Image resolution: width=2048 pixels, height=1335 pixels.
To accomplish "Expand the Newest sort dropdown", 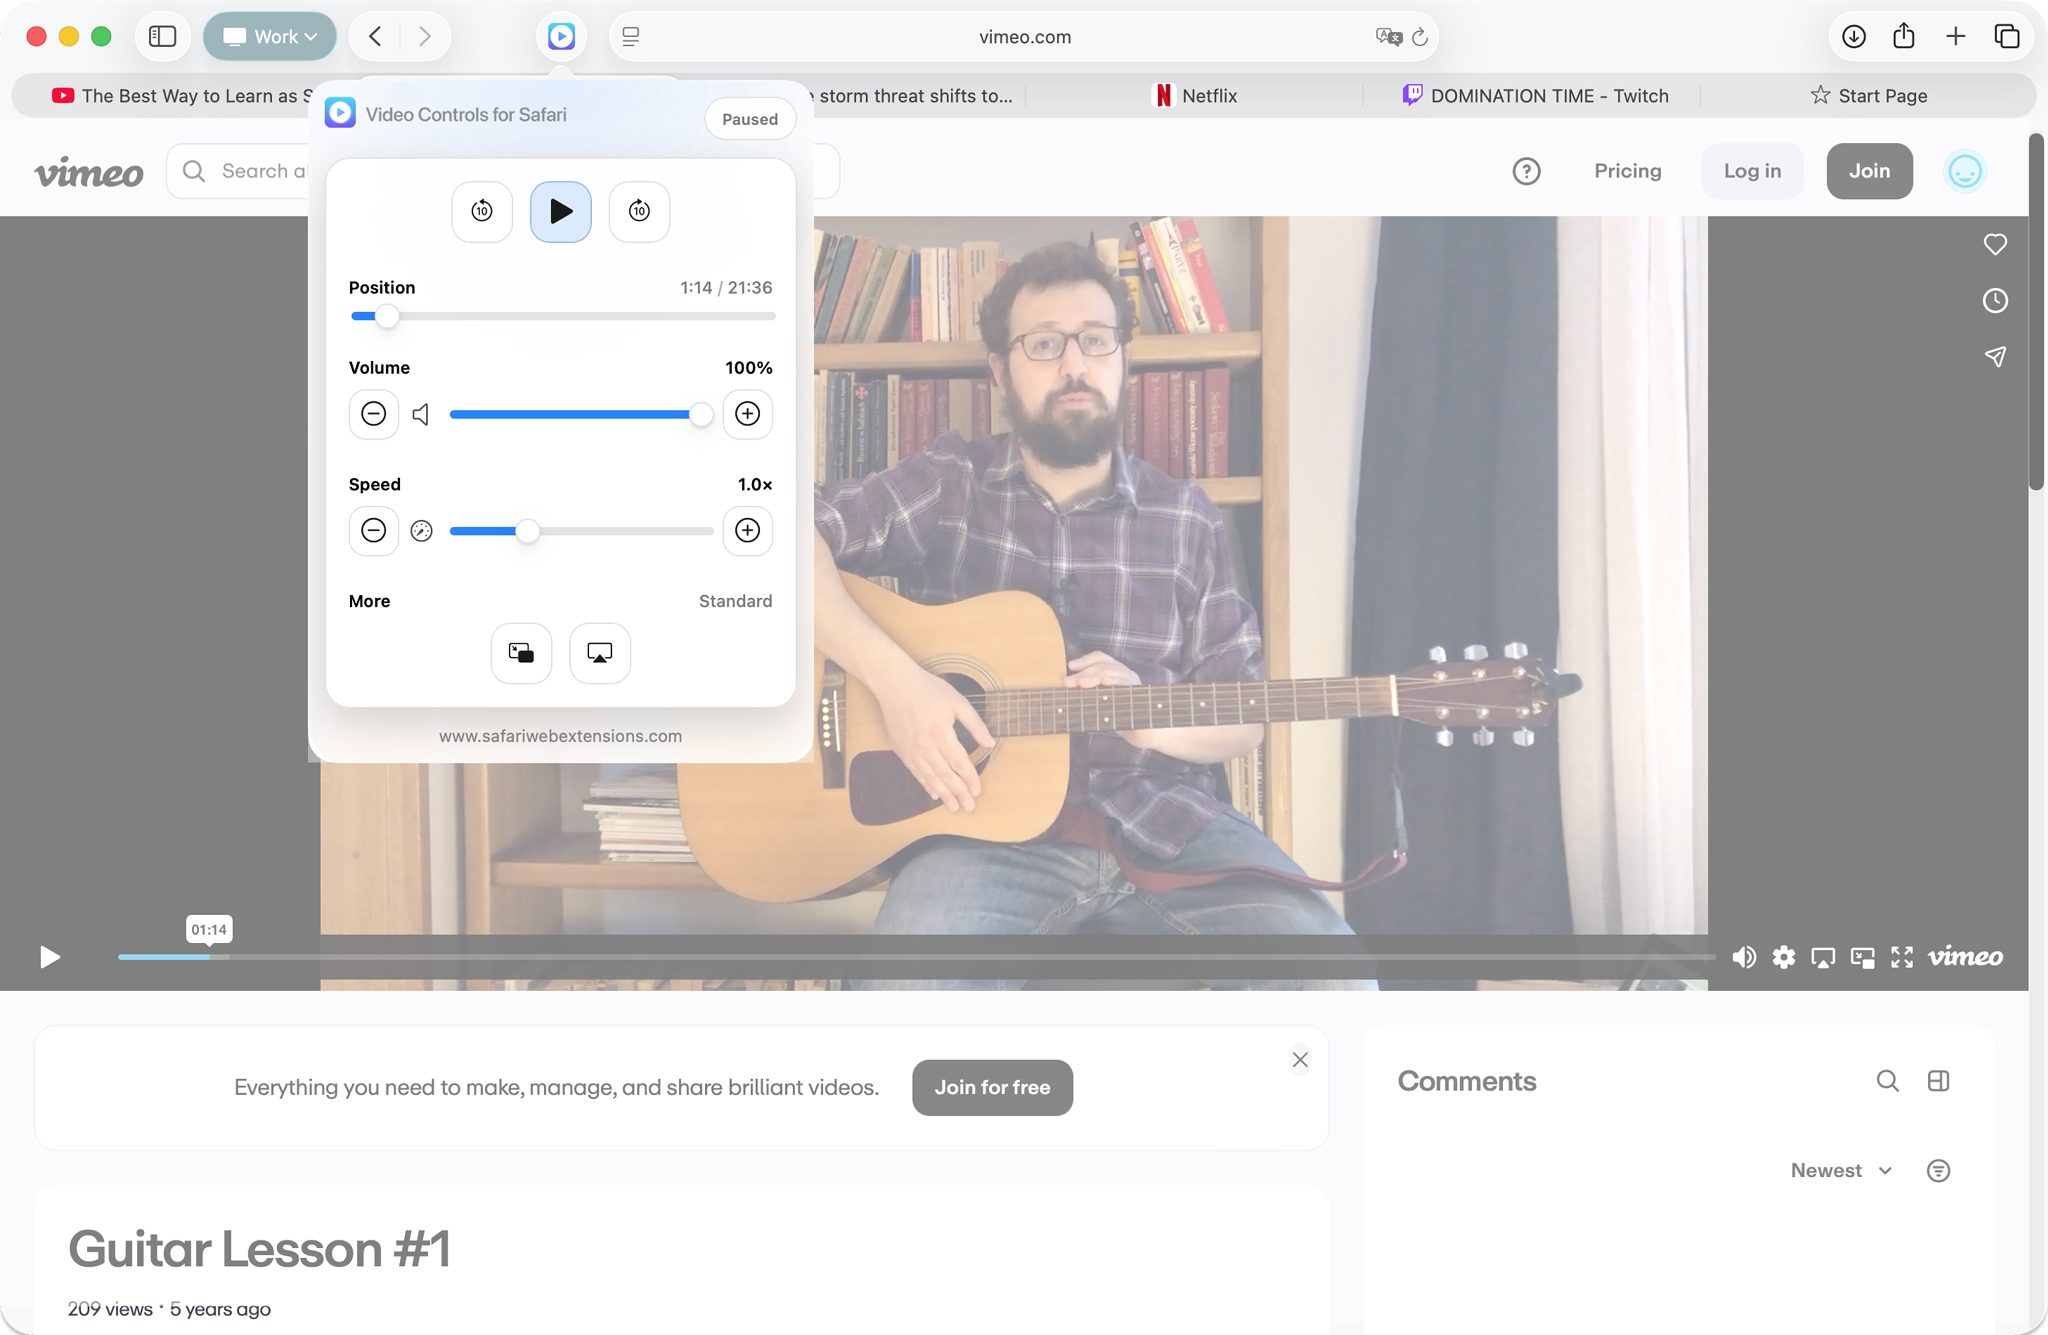I will point(1841,1170).
